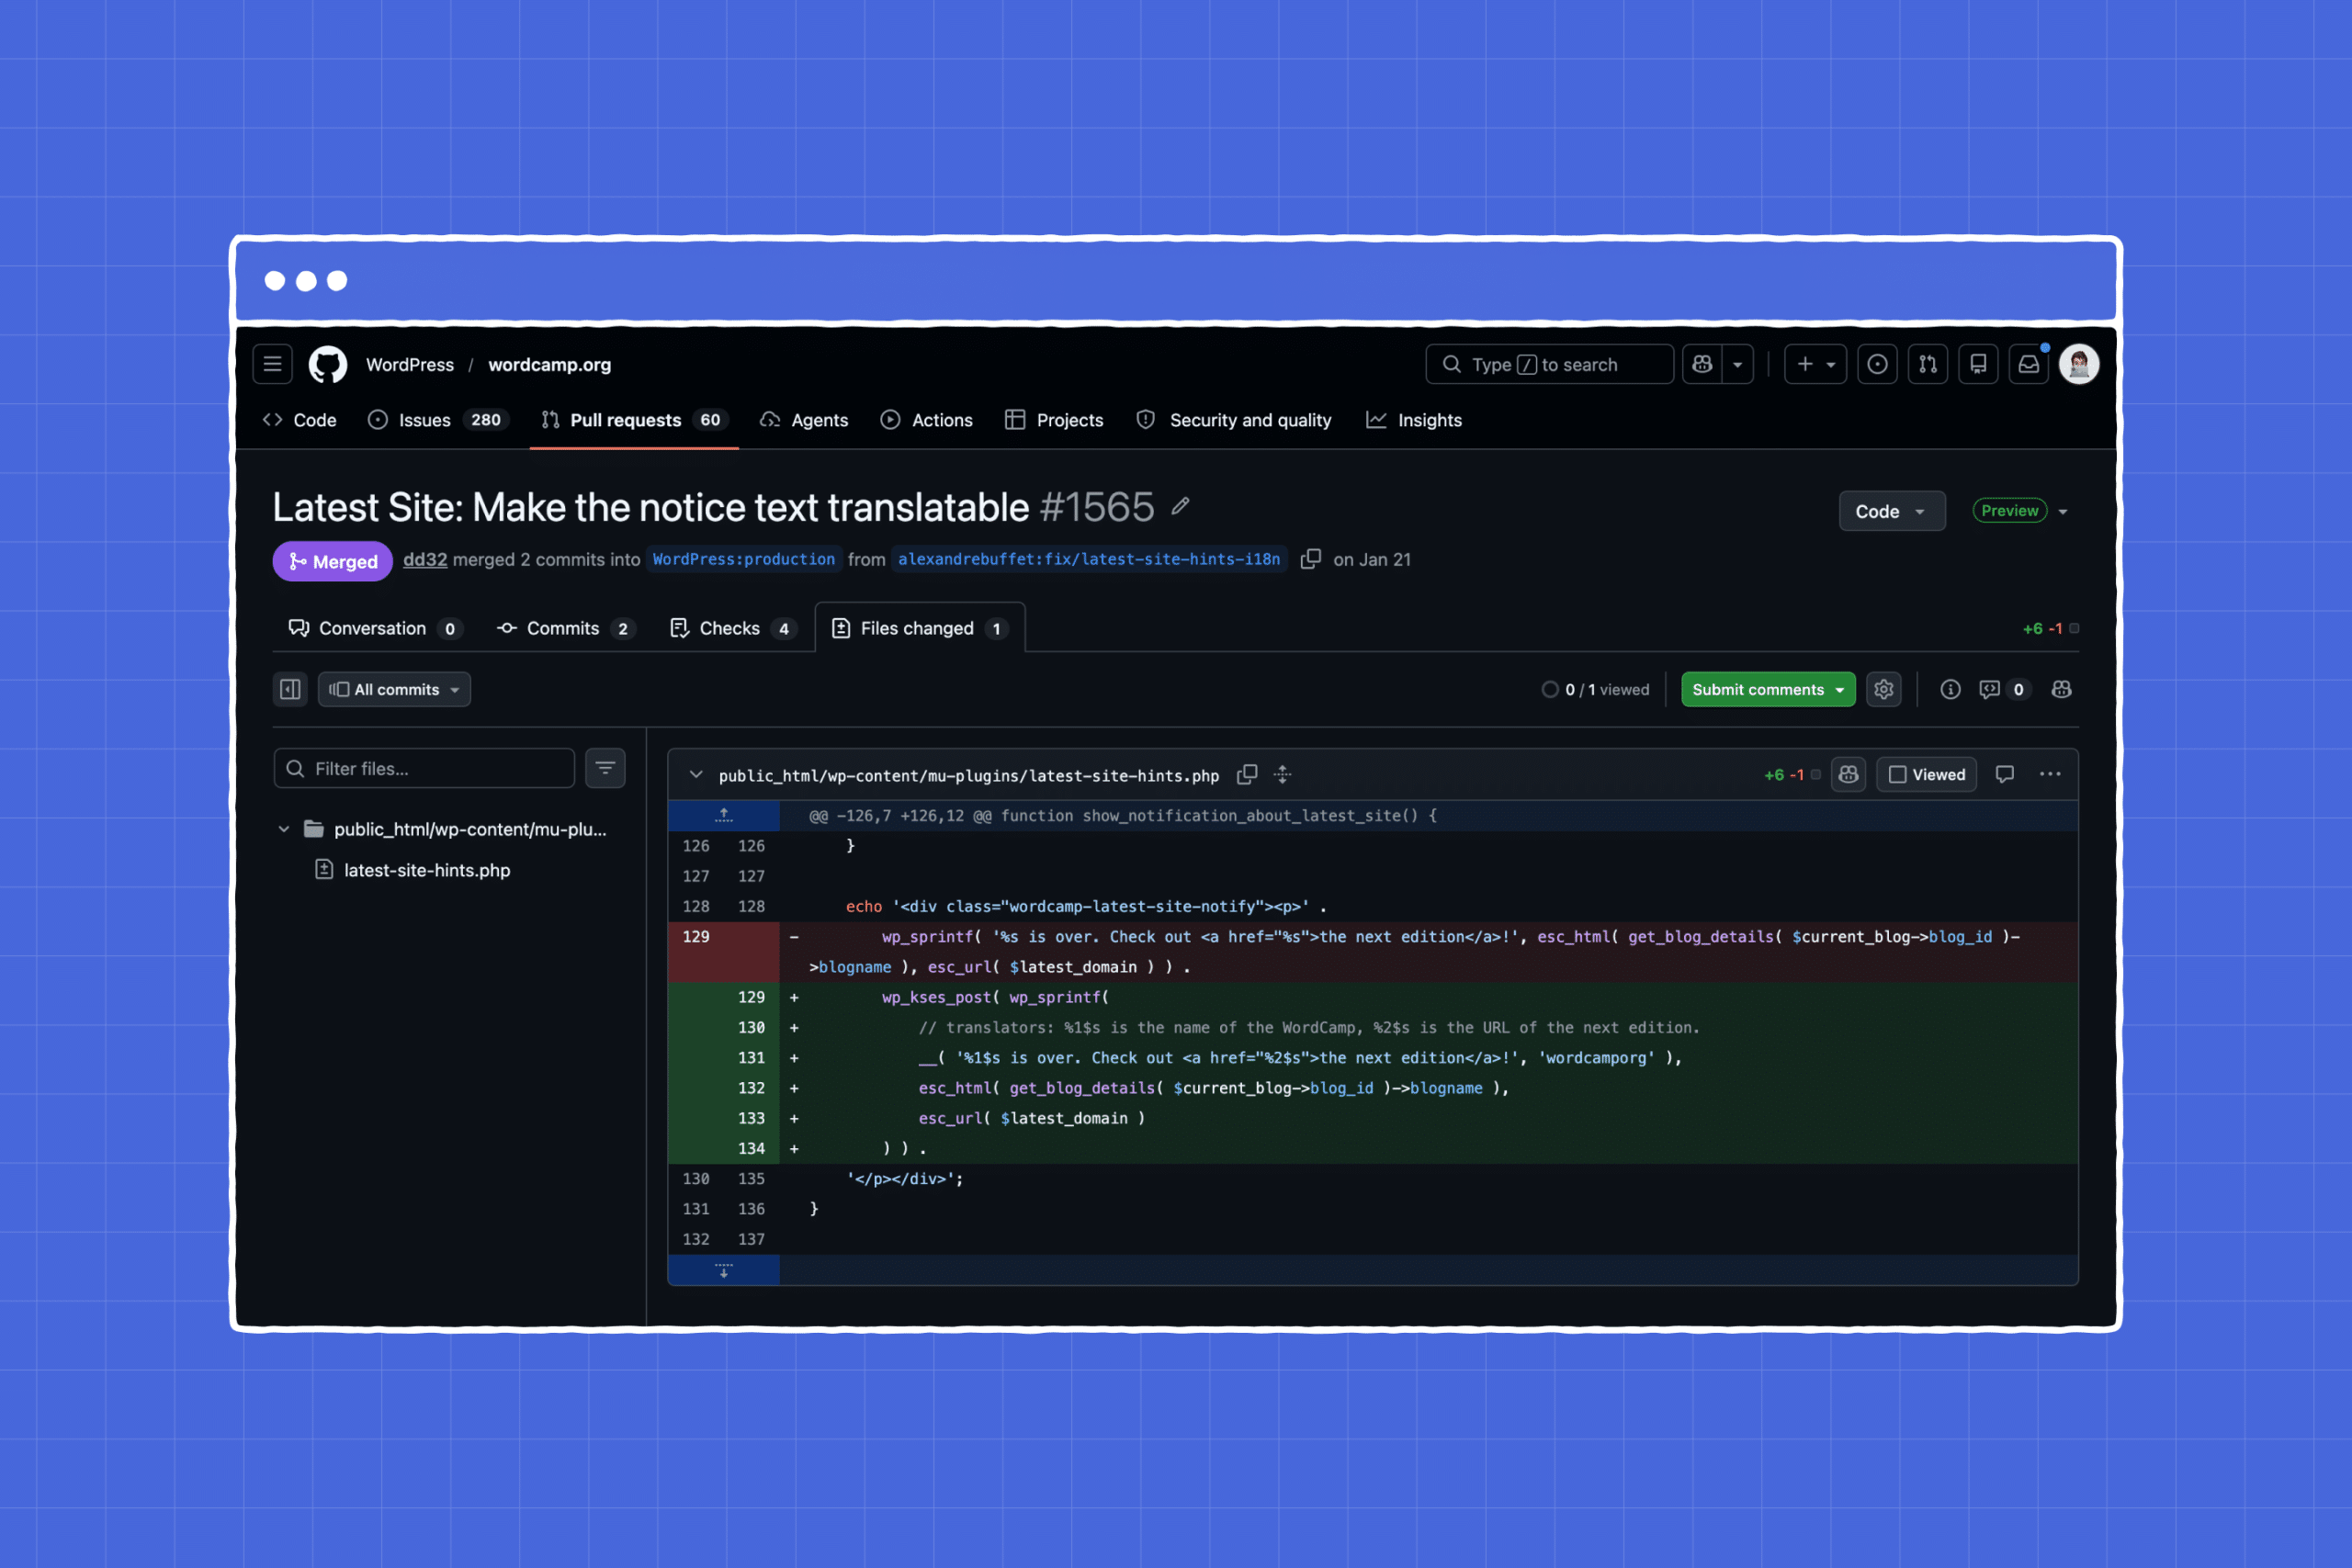Switch to the Checks tab
Screen dimensions: 2352x1568
pyautogui.click(x=732, y=628)
